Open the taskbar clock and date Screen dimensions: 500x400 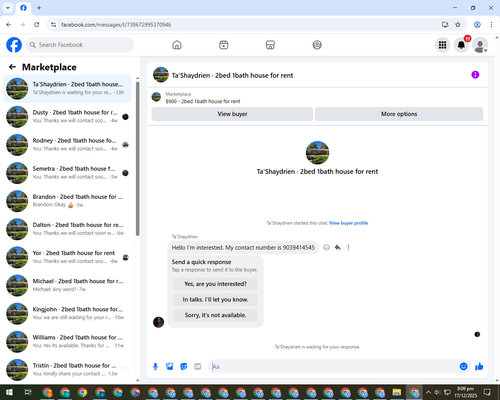coord(465,392)
